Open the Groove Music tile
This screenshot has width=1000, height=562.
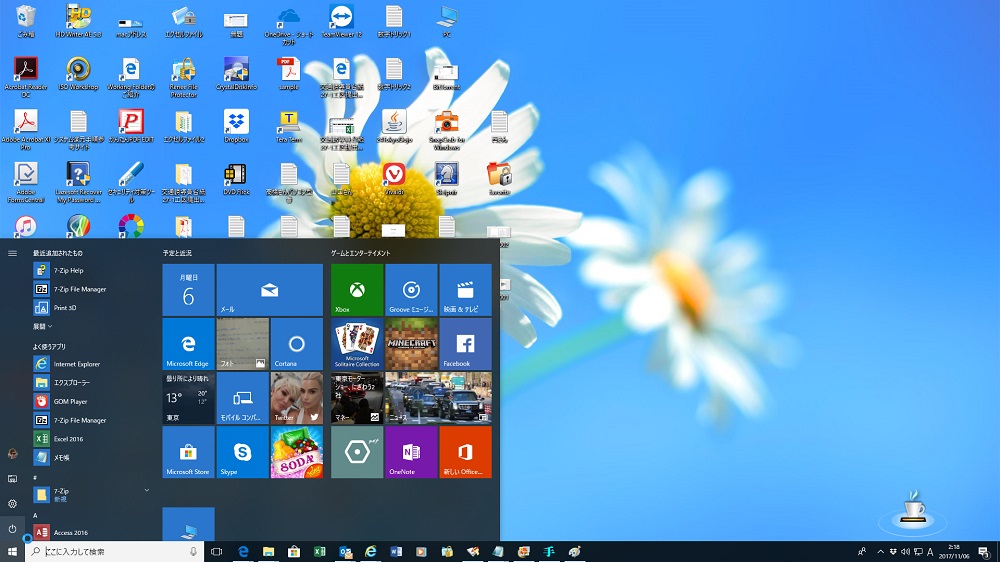click(411, 290)
